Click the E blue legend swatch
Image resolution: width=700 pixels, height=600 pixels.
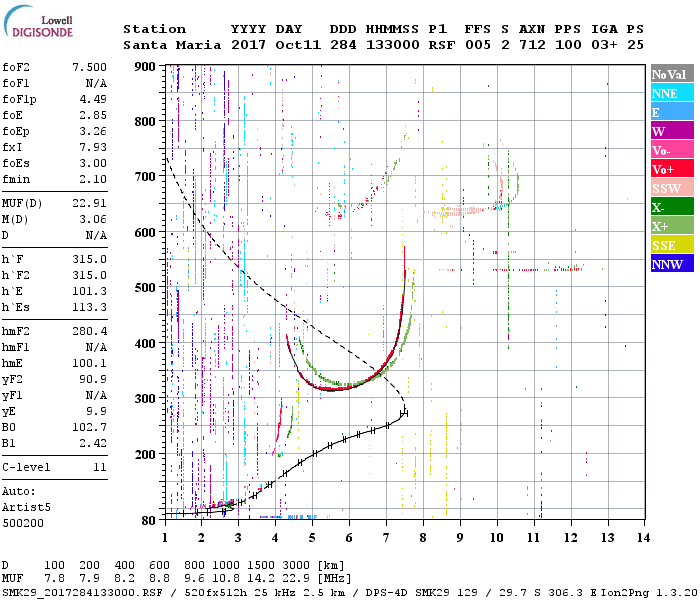click(672, 112)
